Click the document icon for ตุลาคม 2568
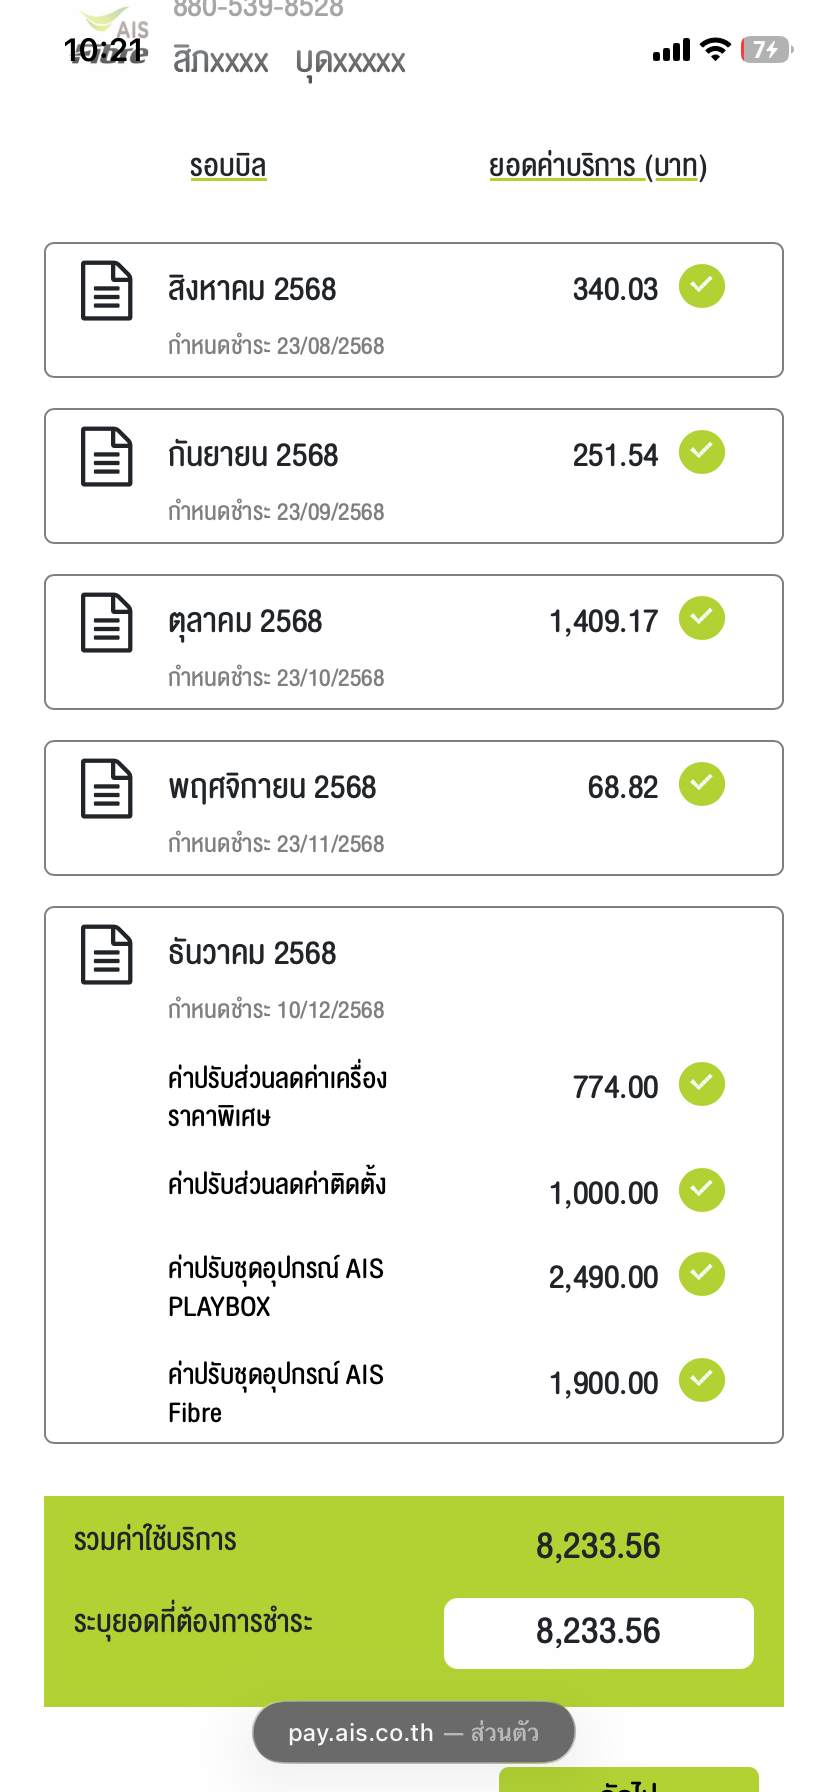Image resolution: width=828 pixels, height=1792 pixels. (x=106, y=623)
